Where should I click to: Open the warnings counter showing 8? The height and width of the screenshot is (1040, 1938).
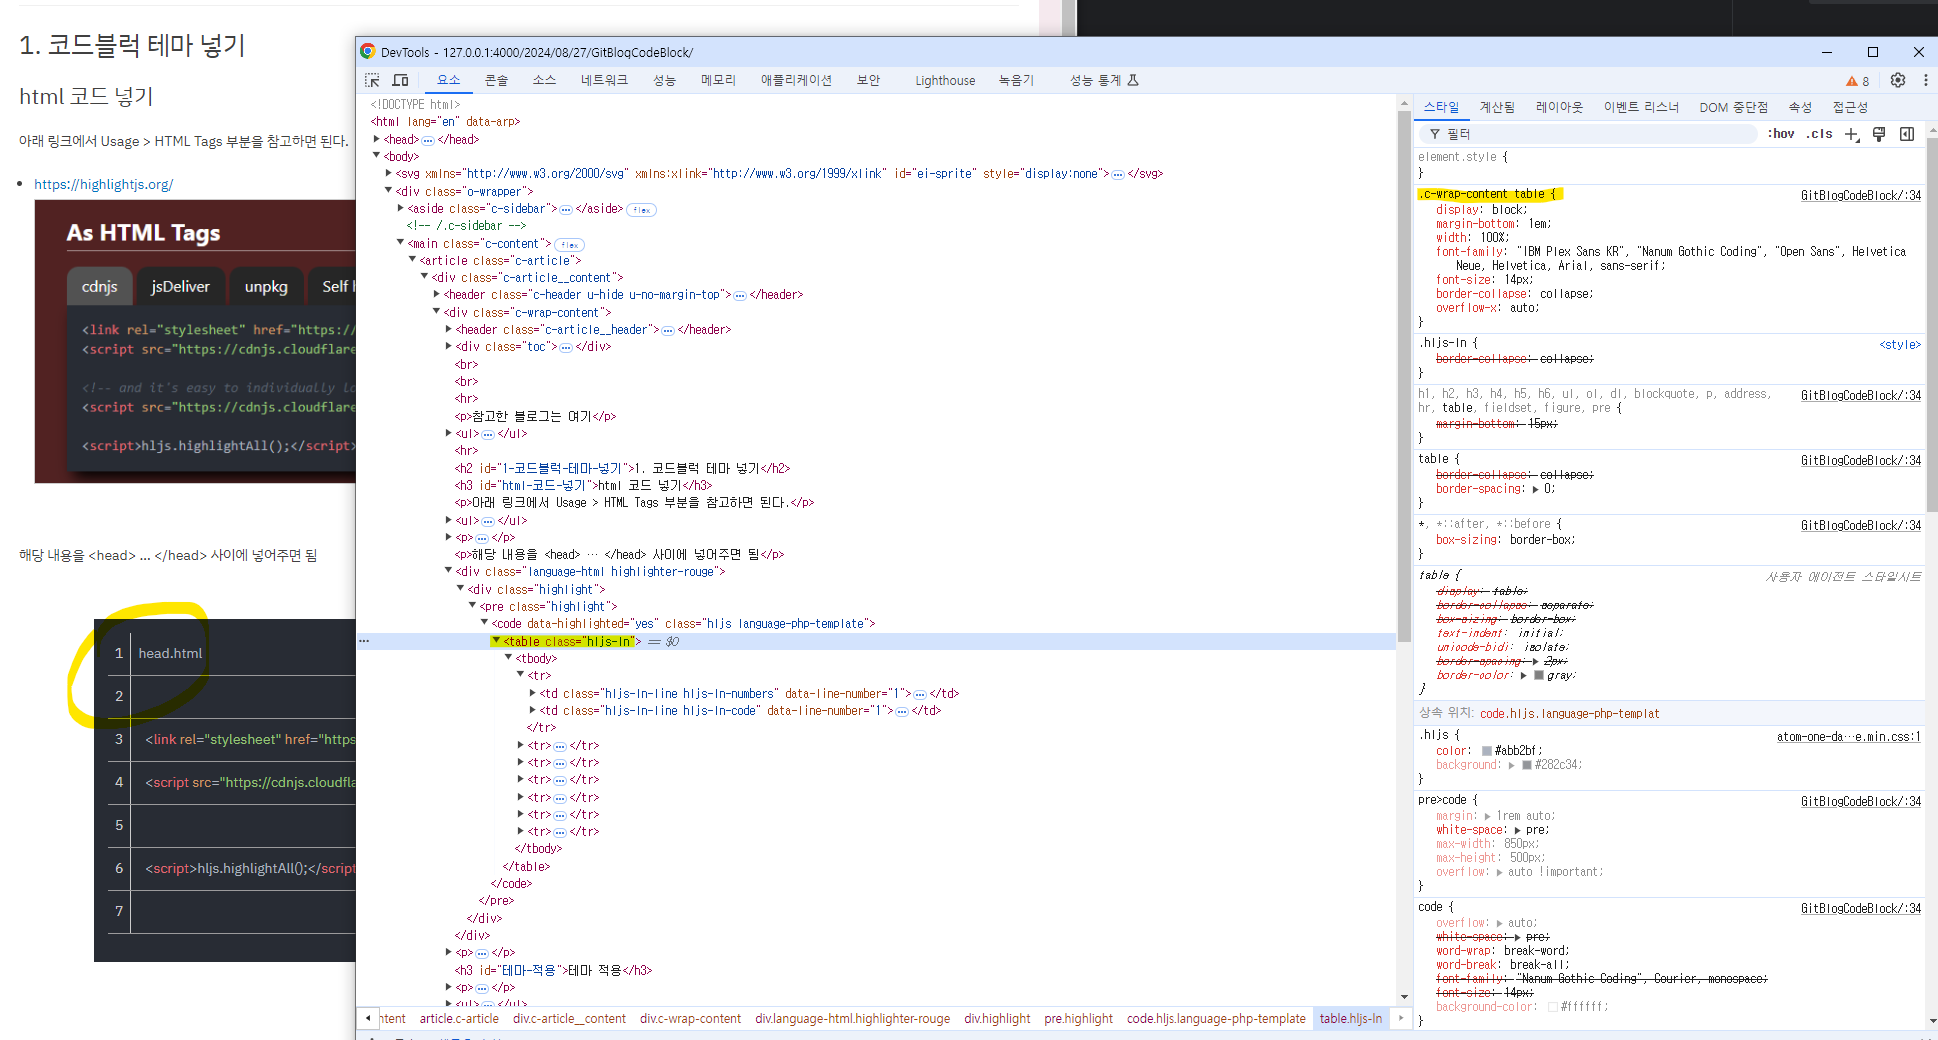(1857, 81)
